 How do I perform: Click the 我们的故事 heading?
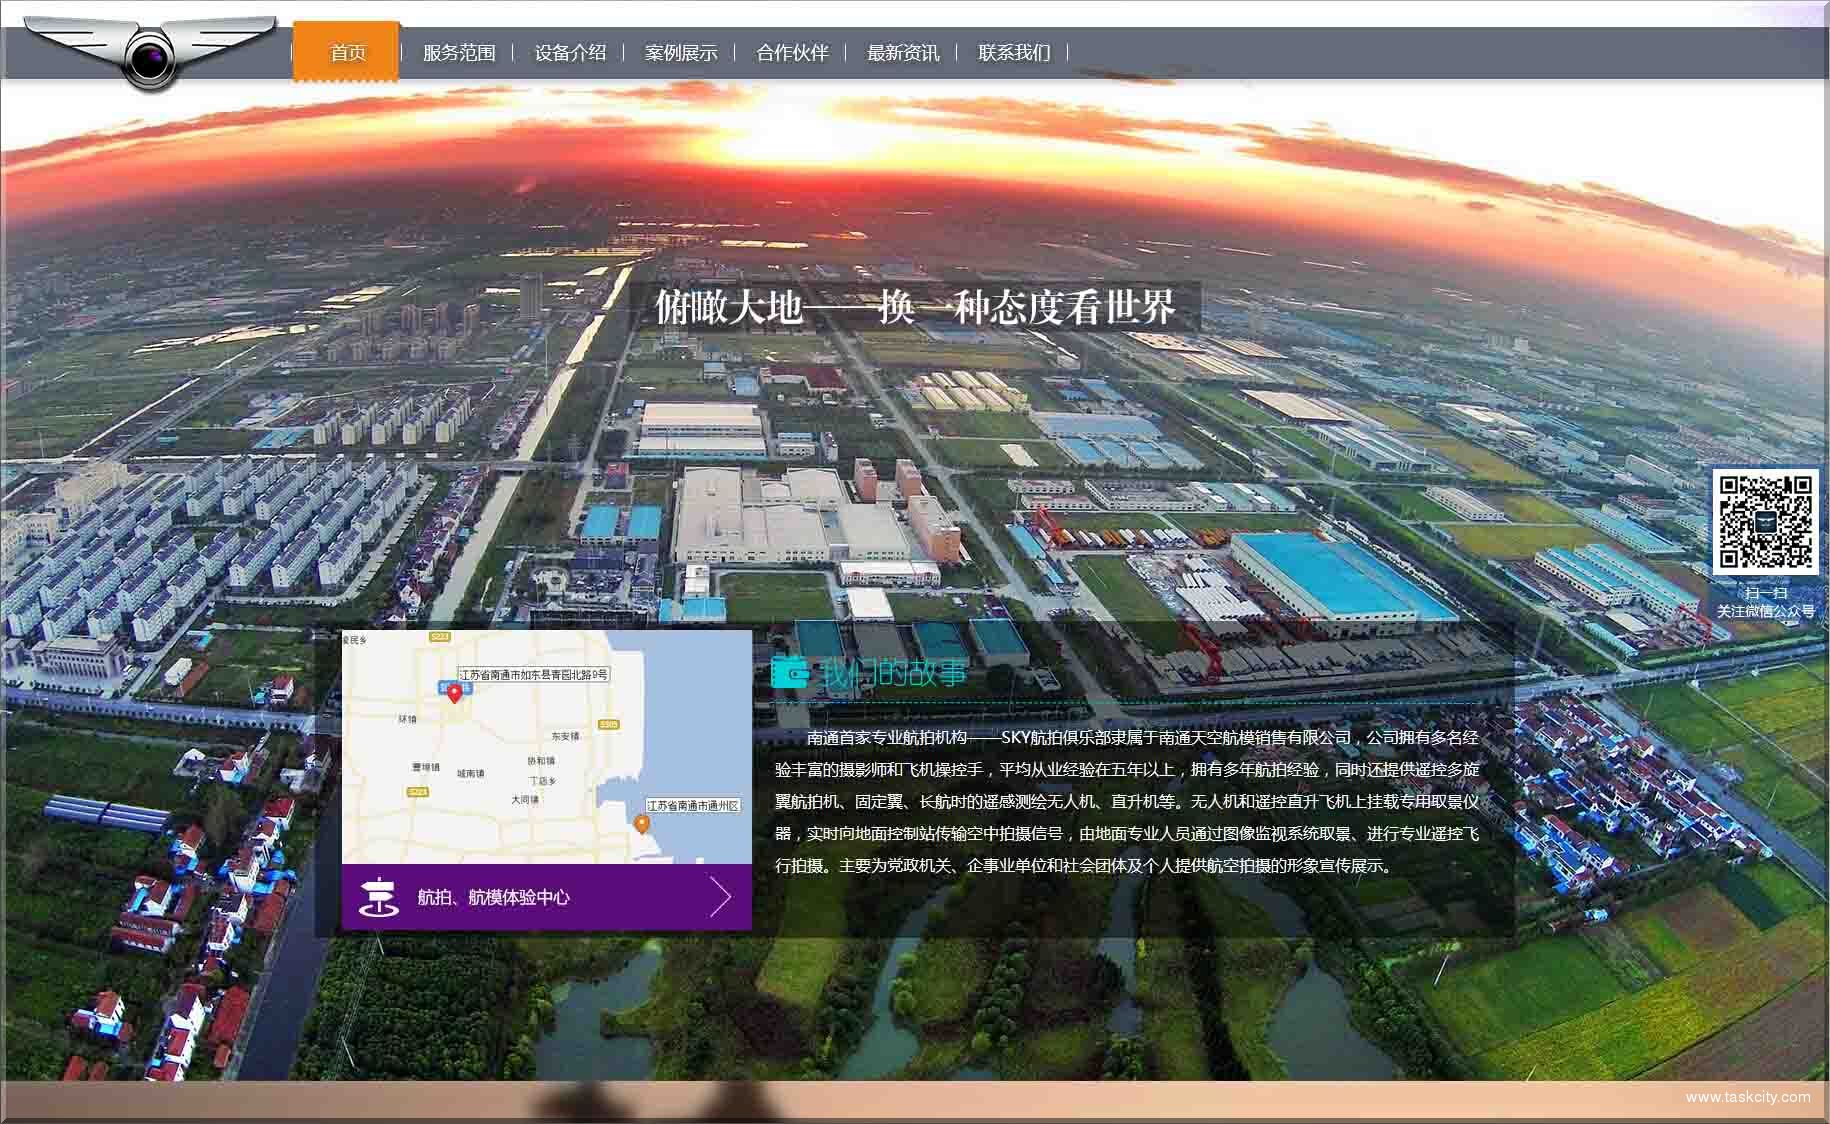(x=894, y=673)
